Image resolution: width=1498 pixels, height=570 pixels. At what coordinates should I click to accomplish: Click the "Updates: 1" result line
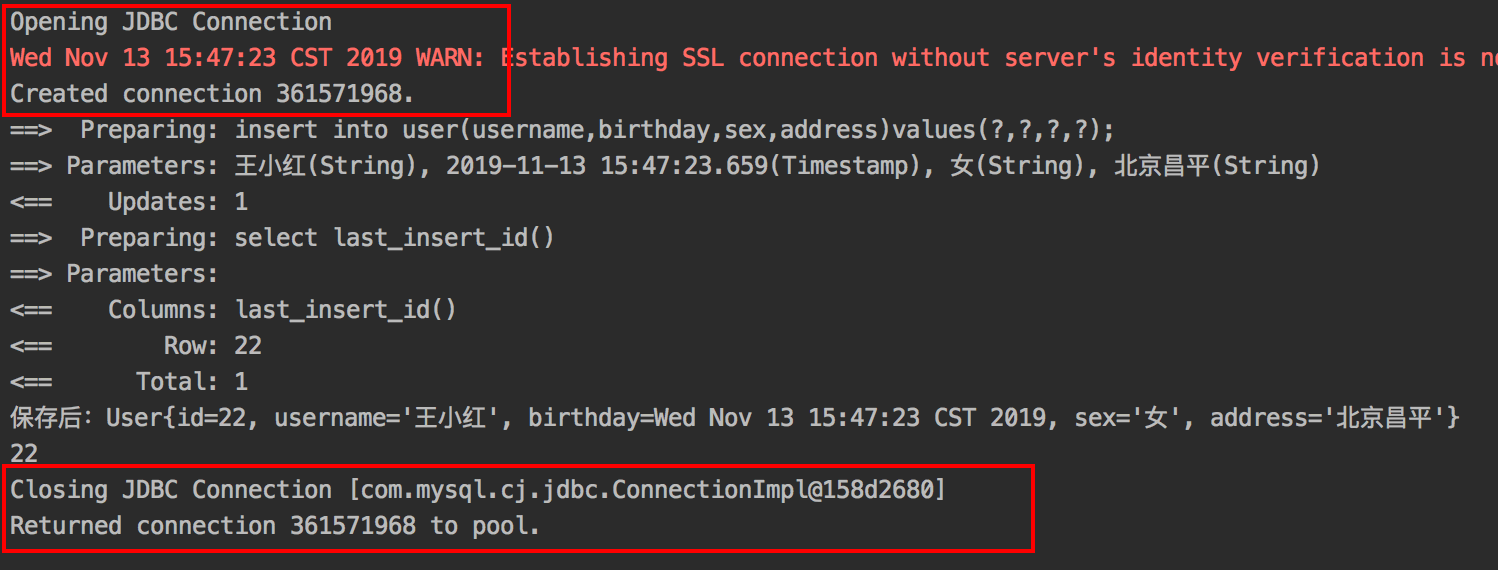(177, 202)
